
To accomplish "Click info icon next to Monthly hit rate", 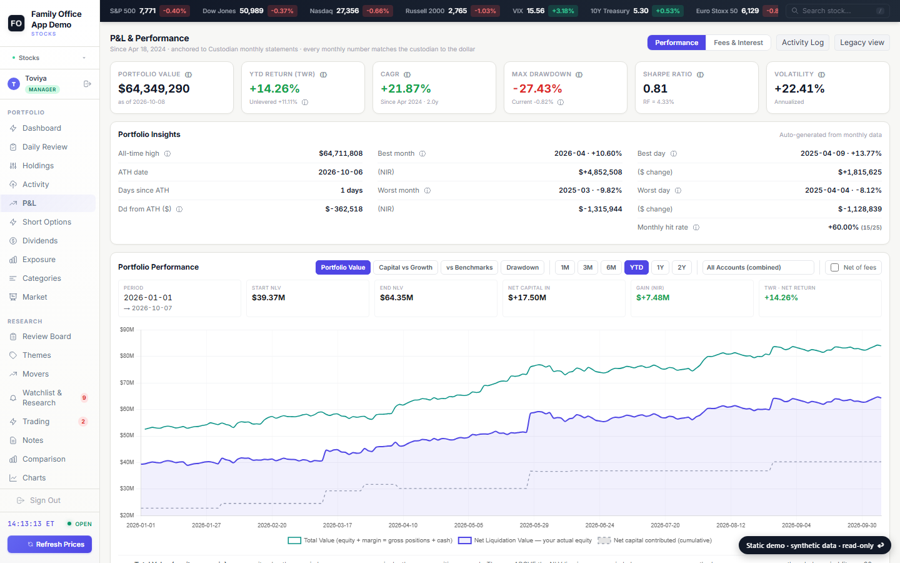I will click(x=696, y=227).
